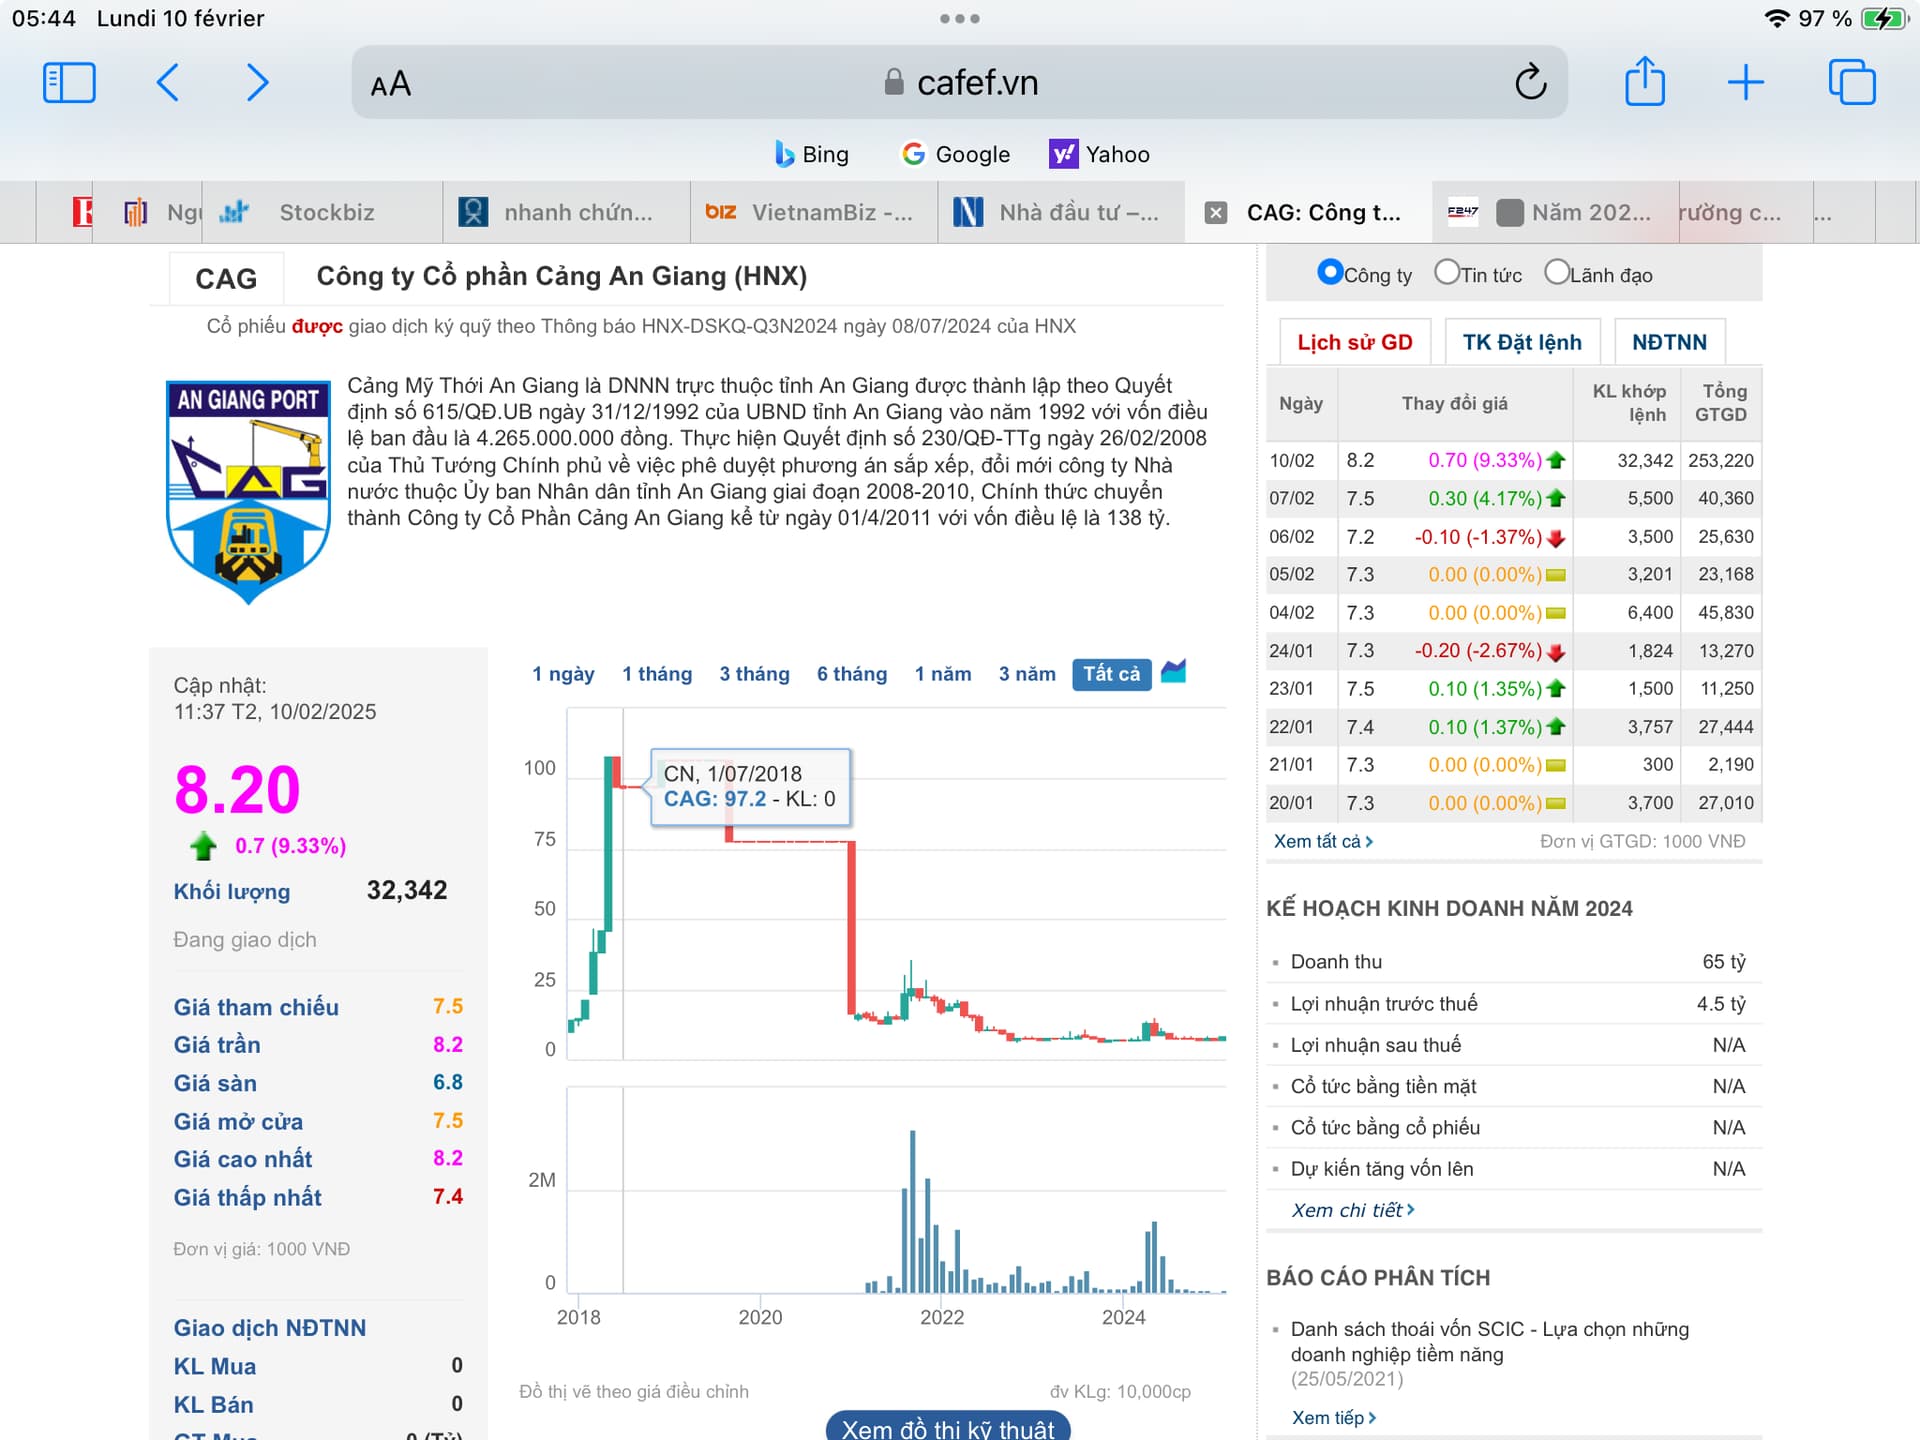The width and height of the screenshot is (1920, 1440).
Task: Click Xem đồ thị kỹ thuật button
Action: pyautogui.click(x=947, y=1428)
